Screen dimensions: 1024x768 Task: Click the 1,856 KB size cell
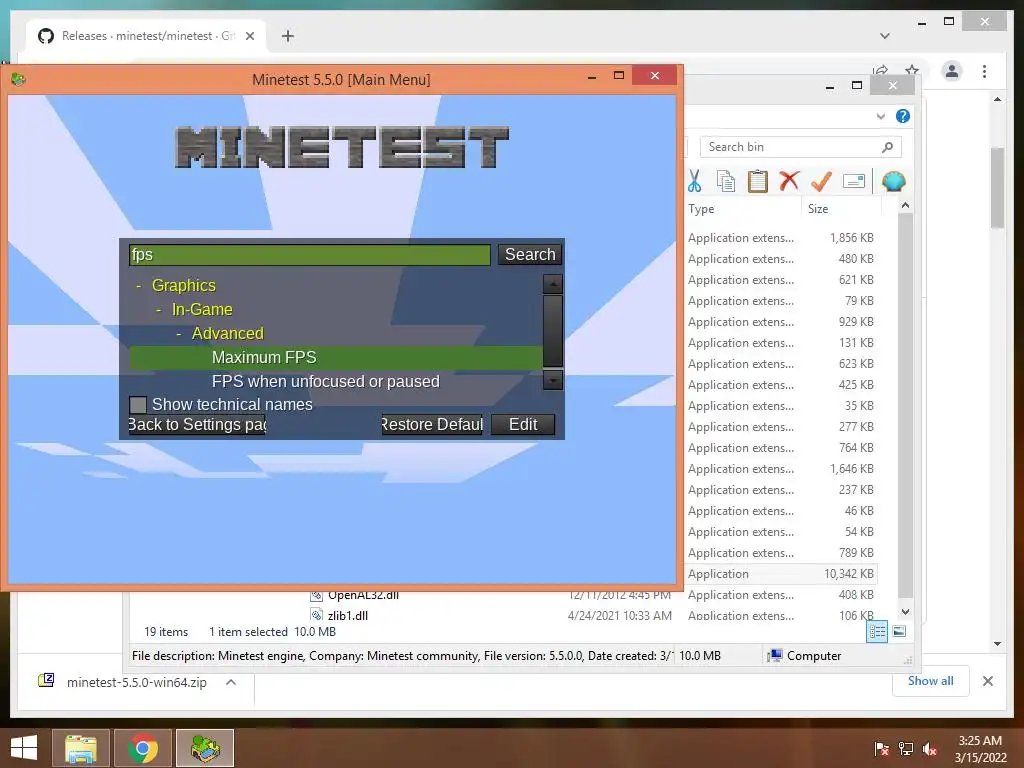[x=852, y=238]
